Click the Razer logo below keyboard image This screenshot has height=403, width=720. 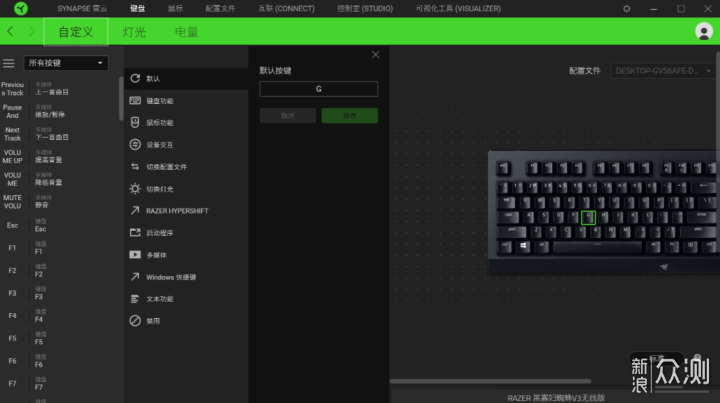pos(664,267)
